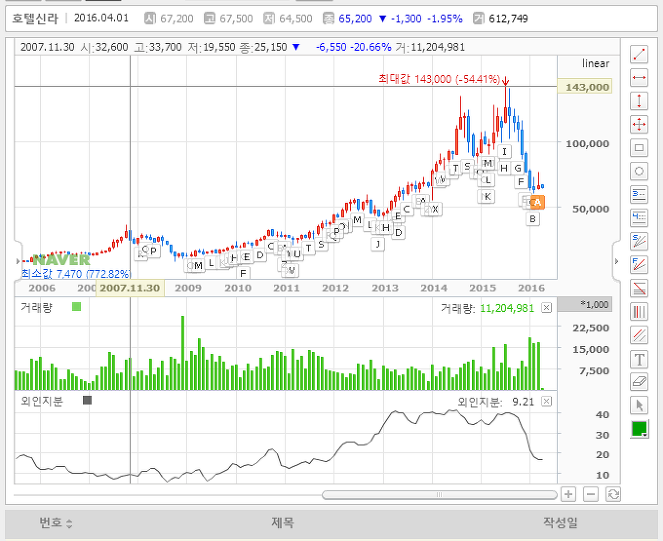The image size is (663, 541).
Task: Select the pointer cursor tool
Action: (x=639, y=405)
